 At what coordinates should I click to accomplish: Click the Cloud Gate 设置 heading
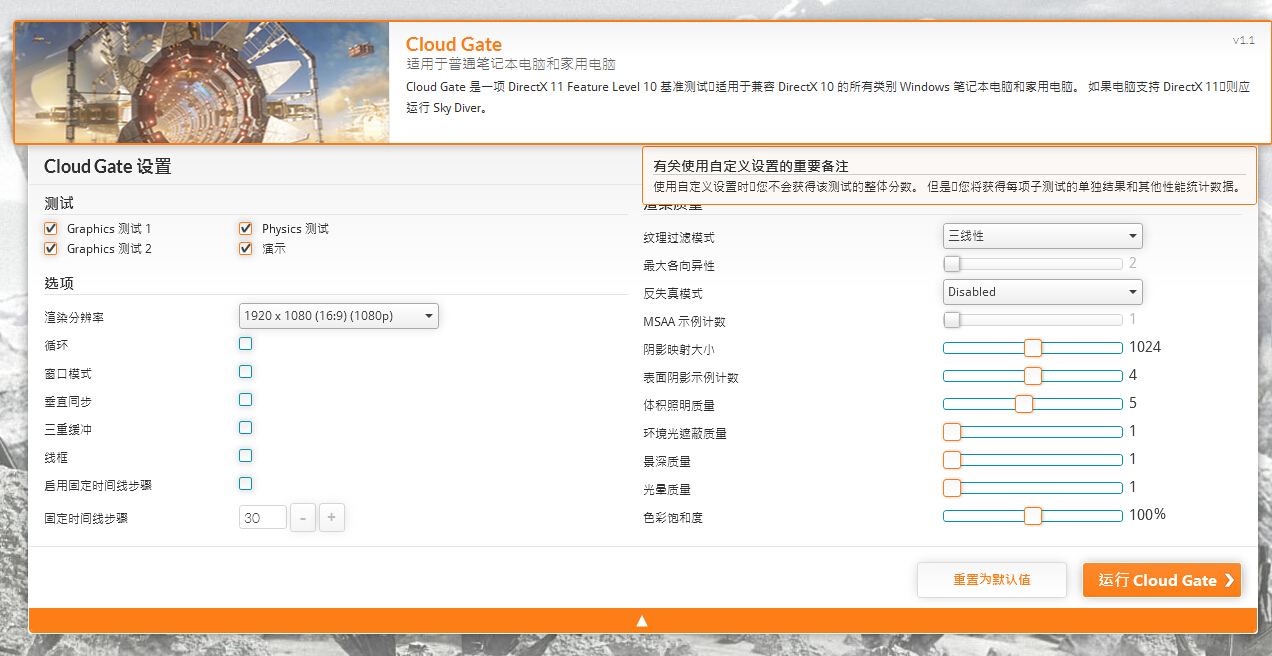(x=108, y=167)
